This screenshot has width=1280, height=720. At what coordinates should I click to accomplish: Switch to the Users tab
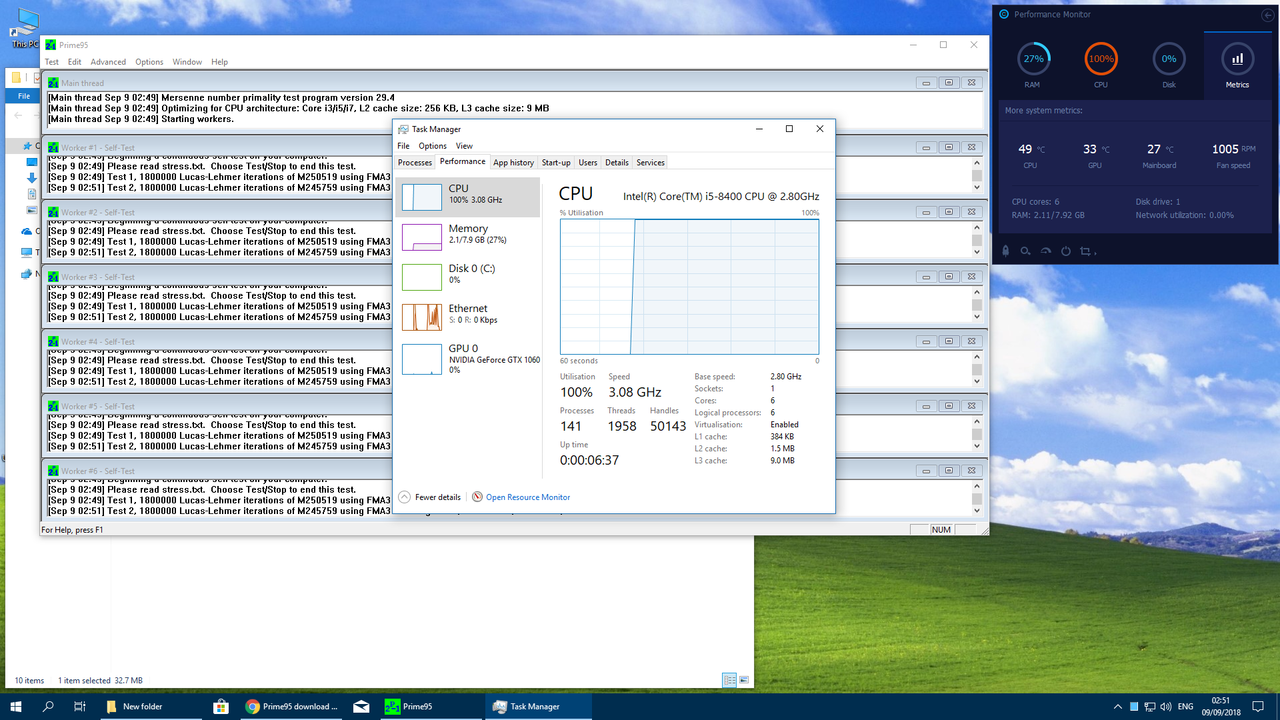(588, 162)
